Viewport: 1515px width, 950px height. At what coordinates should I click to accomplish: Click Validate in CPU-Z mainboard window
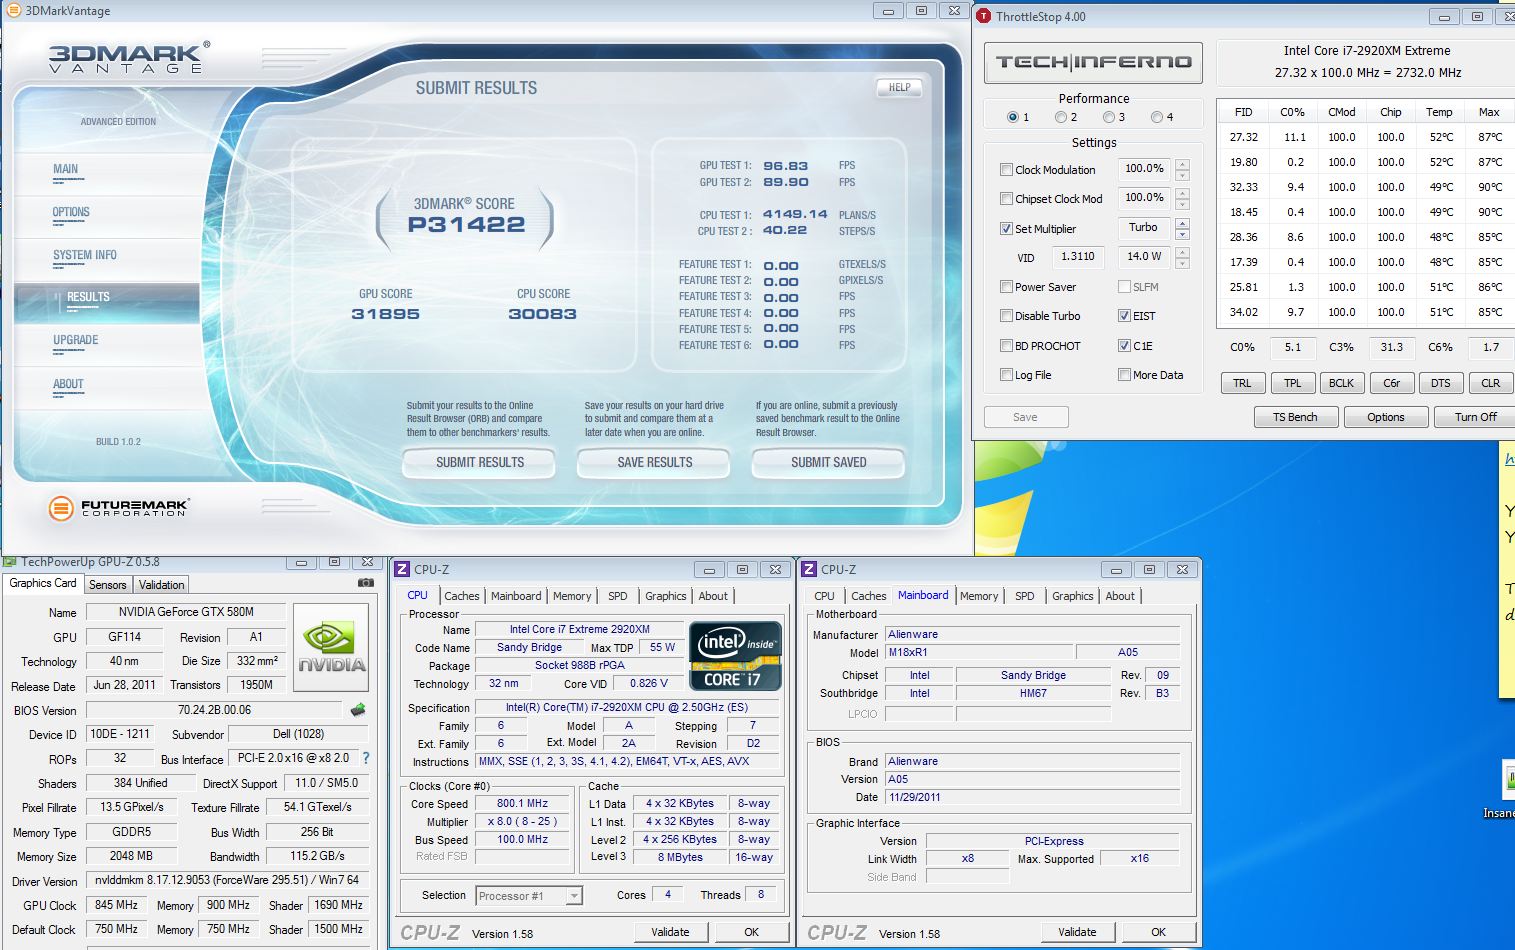coord(1077,932)
